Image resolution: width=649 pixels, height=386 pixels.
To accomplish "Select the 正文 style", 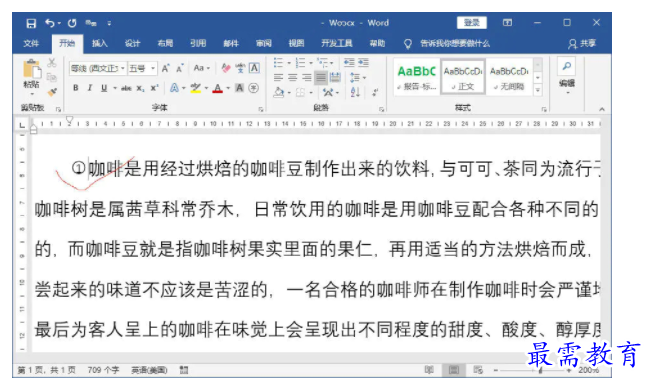I will click(463, 77).
